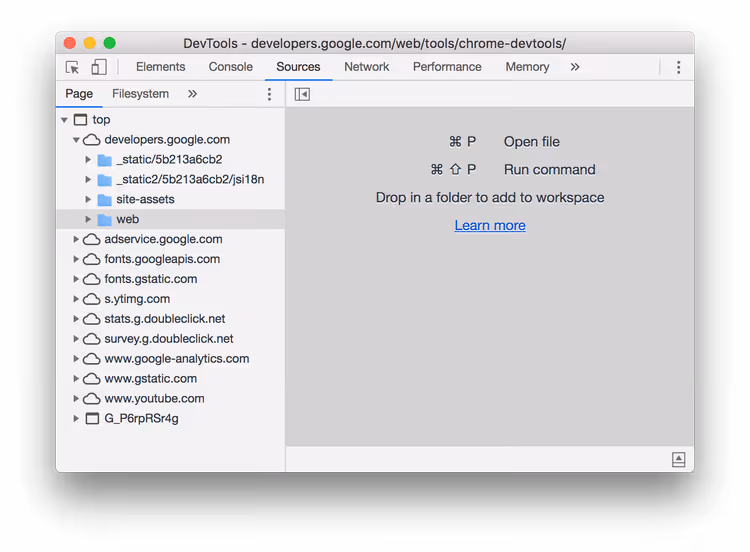Click frame icon beside G_P6rpRSr4g

pos(92,419)
